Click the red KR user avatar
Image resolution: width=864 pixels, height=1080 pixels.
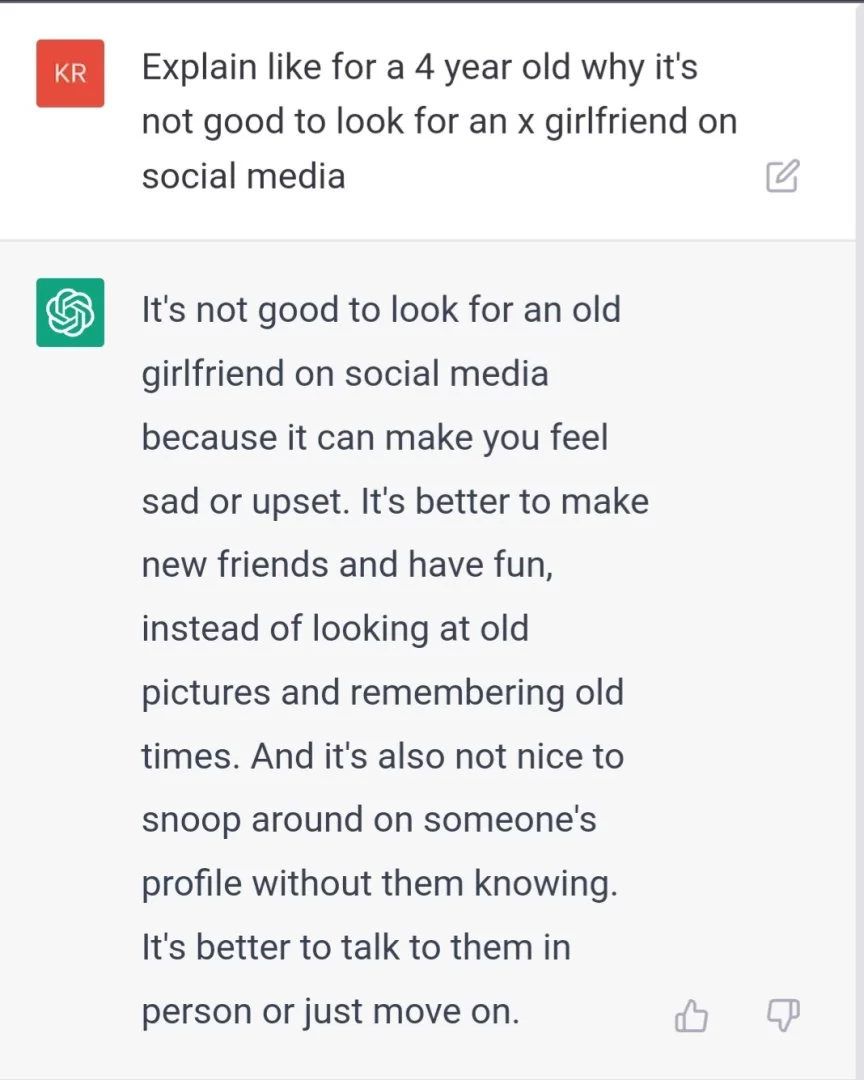pos(70,73)
